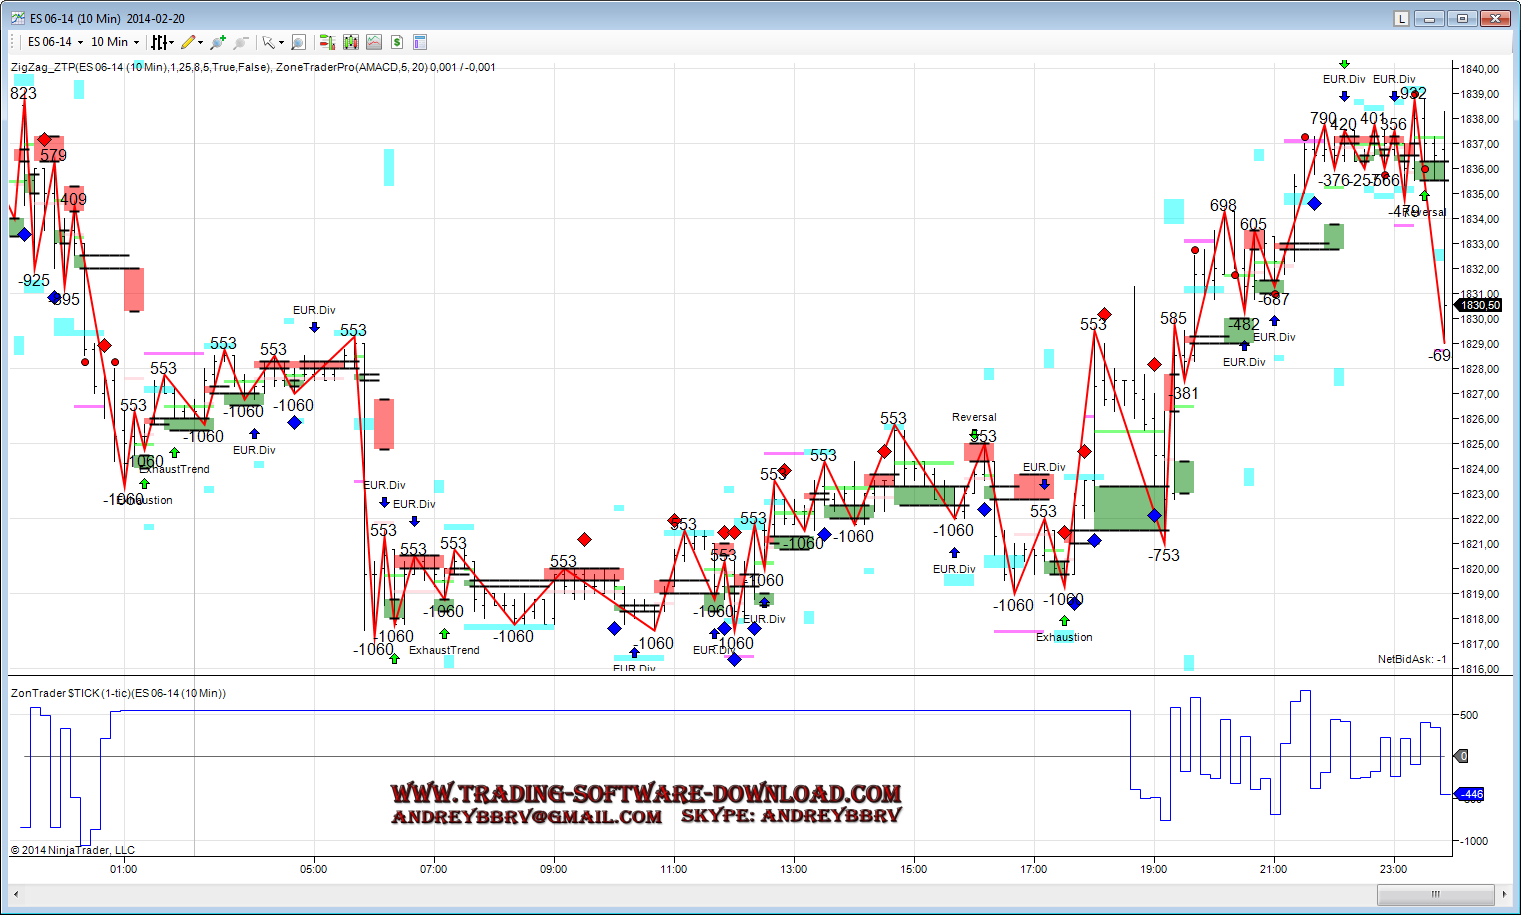This screenshot has width=1521, height=915.
Task: Select the pencil drawing tools icon
Action: [x=187, y=42]
